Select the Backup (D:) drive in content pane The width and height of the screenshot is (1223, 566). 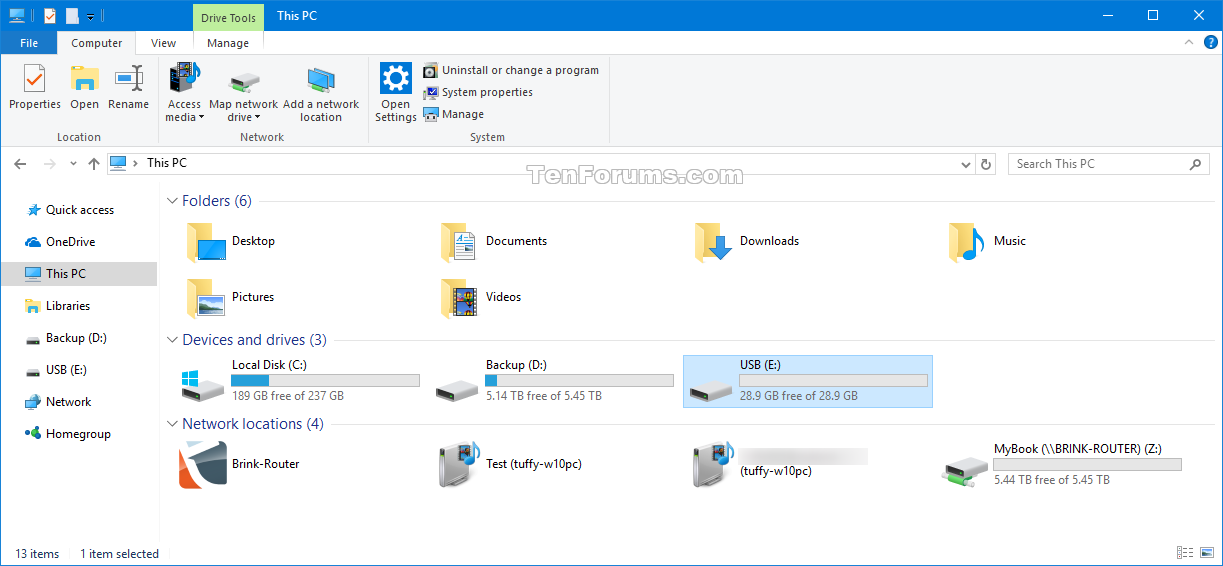pos(553,381)
